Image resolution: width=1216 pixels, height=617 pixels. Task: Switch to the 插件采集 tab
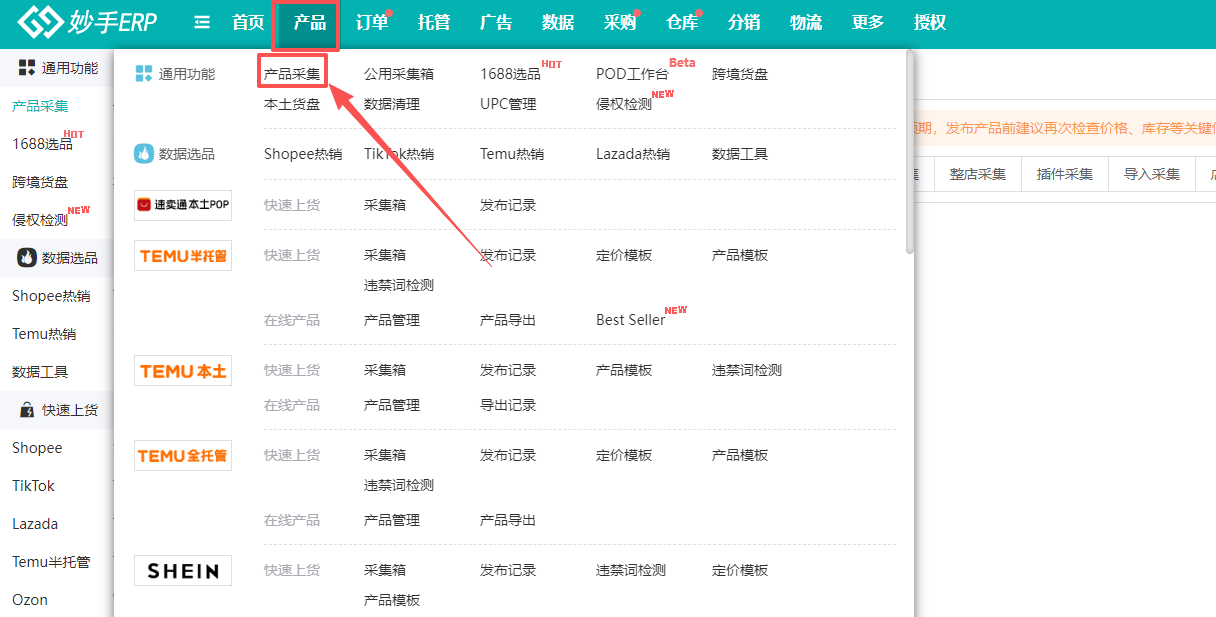pos(1064,174)
